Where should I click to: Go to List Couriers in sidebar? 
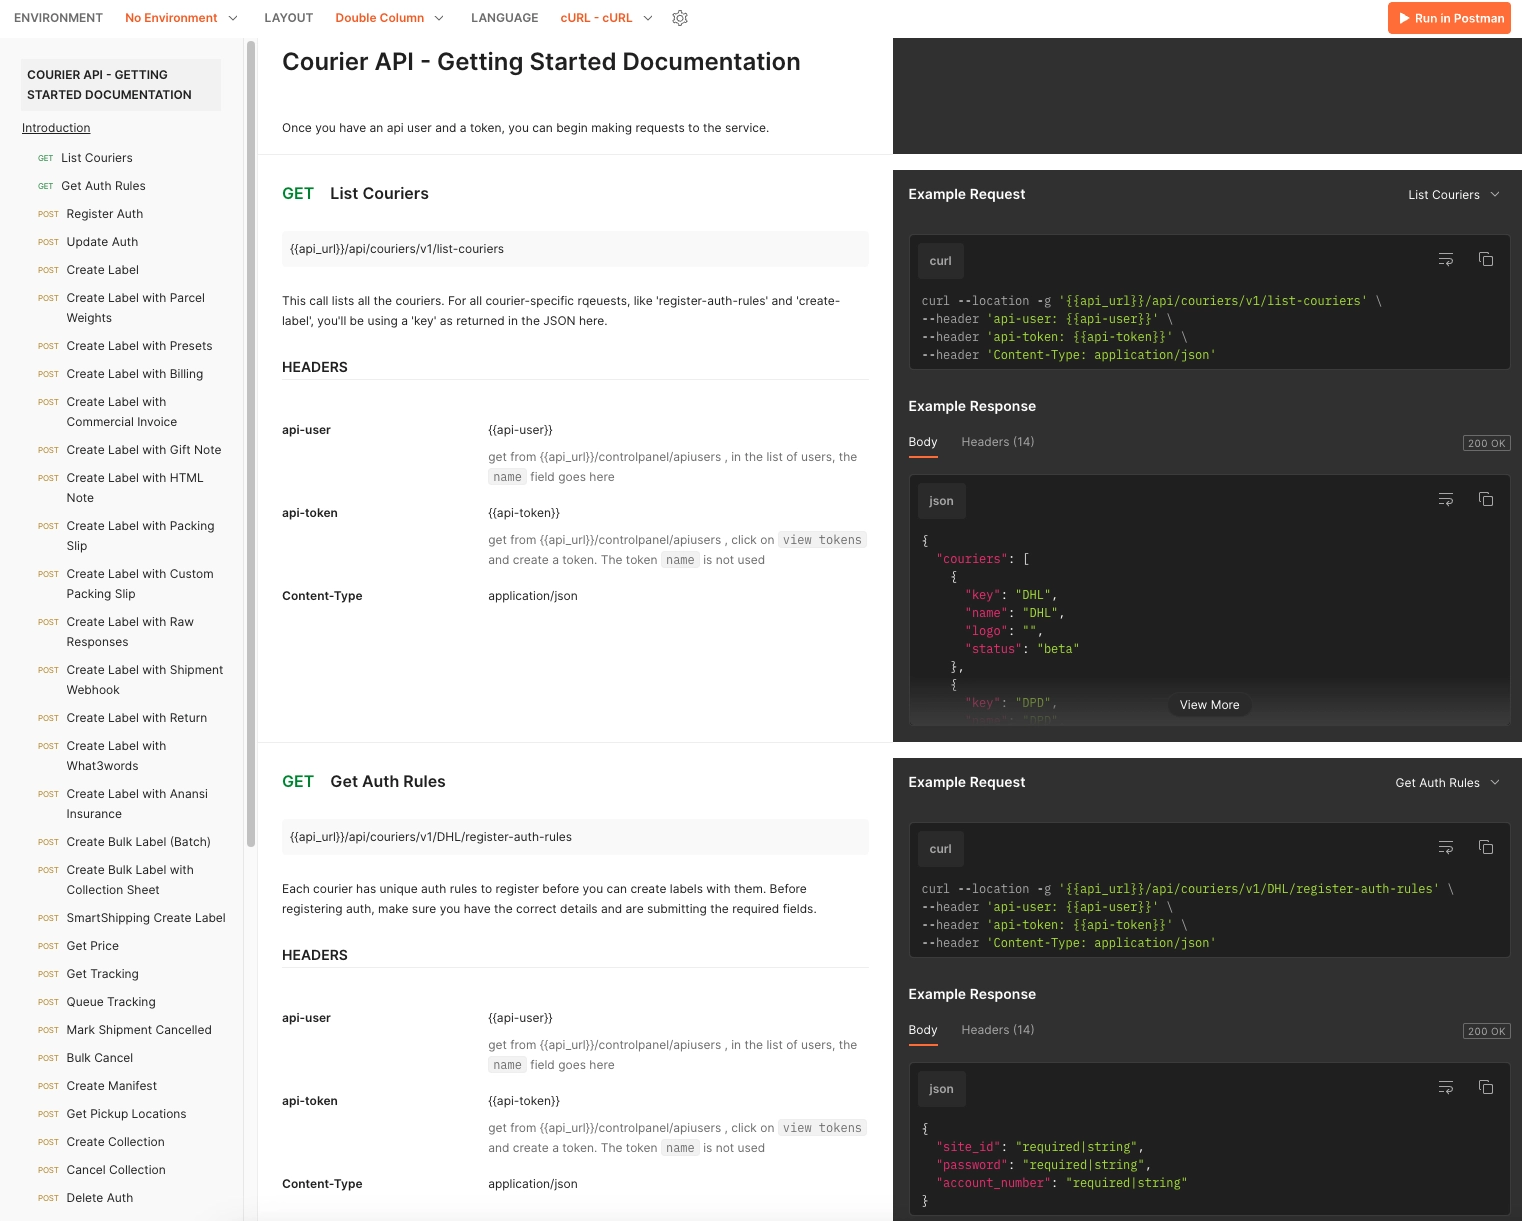coord(97,158)
